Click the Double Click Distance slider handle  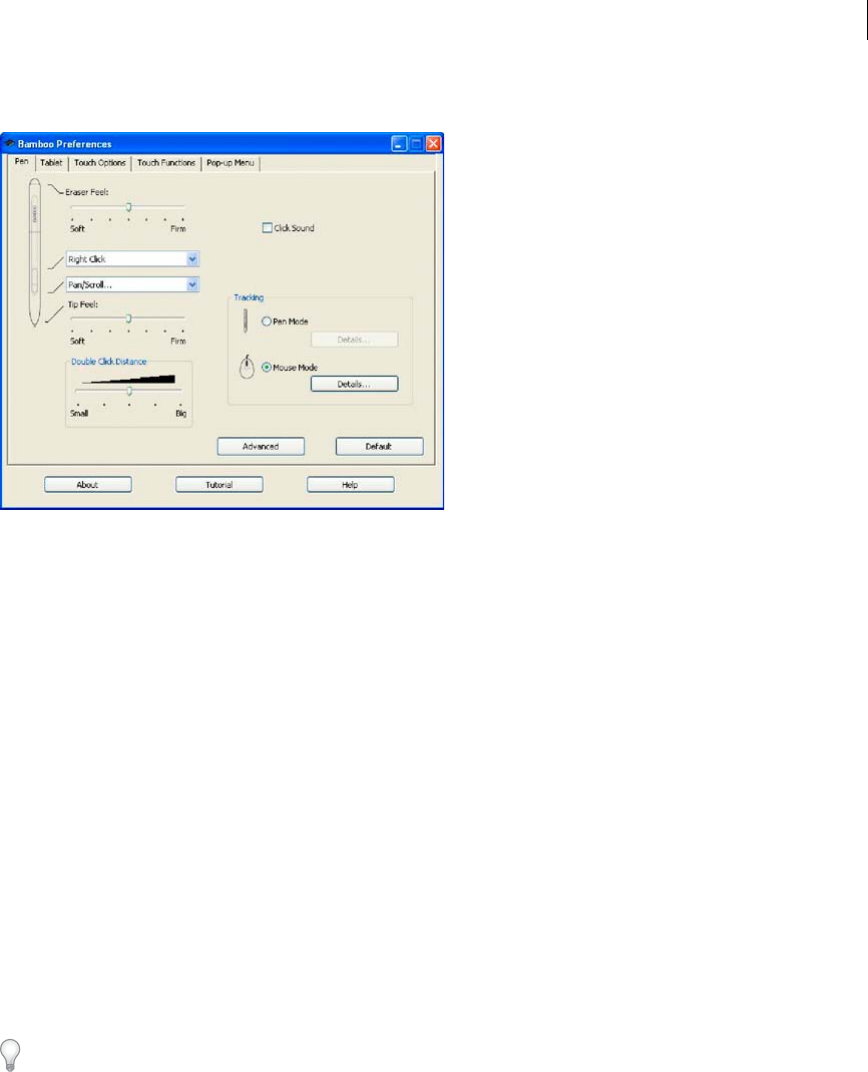[x=129, y=391]
